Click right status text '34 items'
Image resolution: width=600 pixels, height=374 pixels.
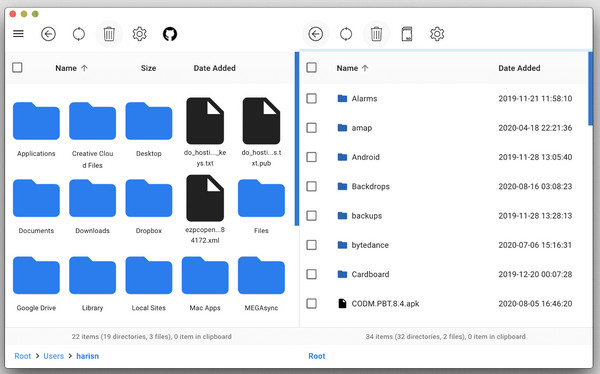445,336
